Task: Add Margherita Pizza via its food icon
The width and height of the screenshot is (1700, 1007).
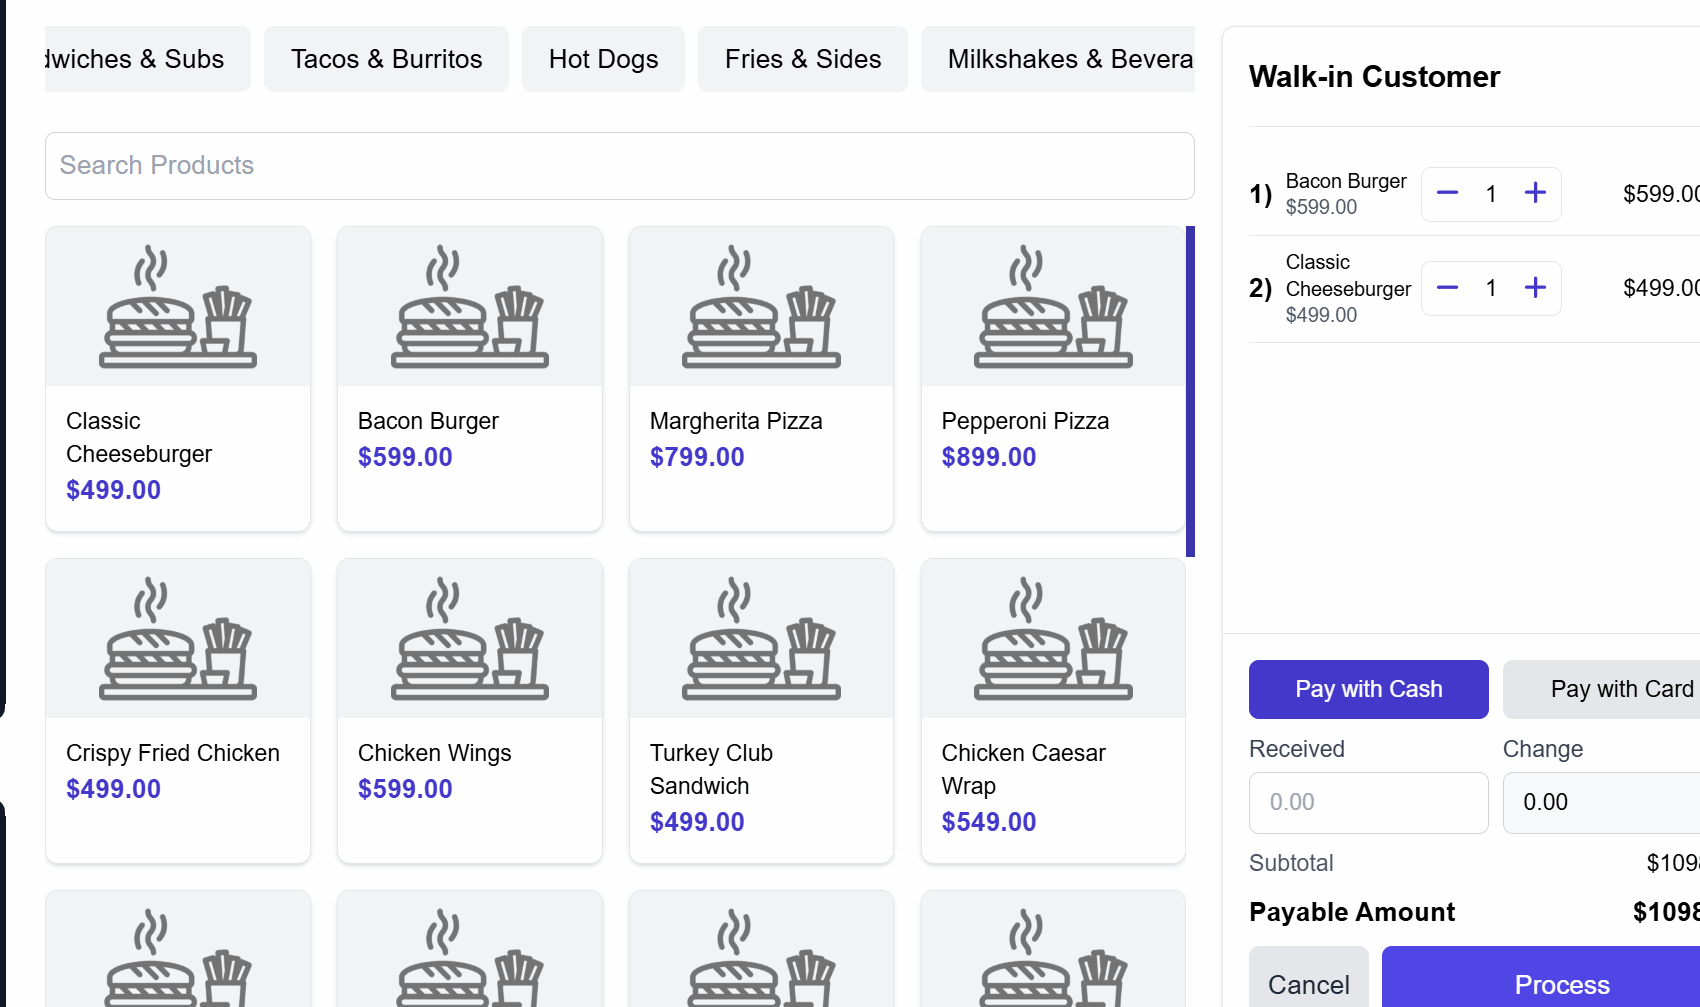Action: click(761, 307)
